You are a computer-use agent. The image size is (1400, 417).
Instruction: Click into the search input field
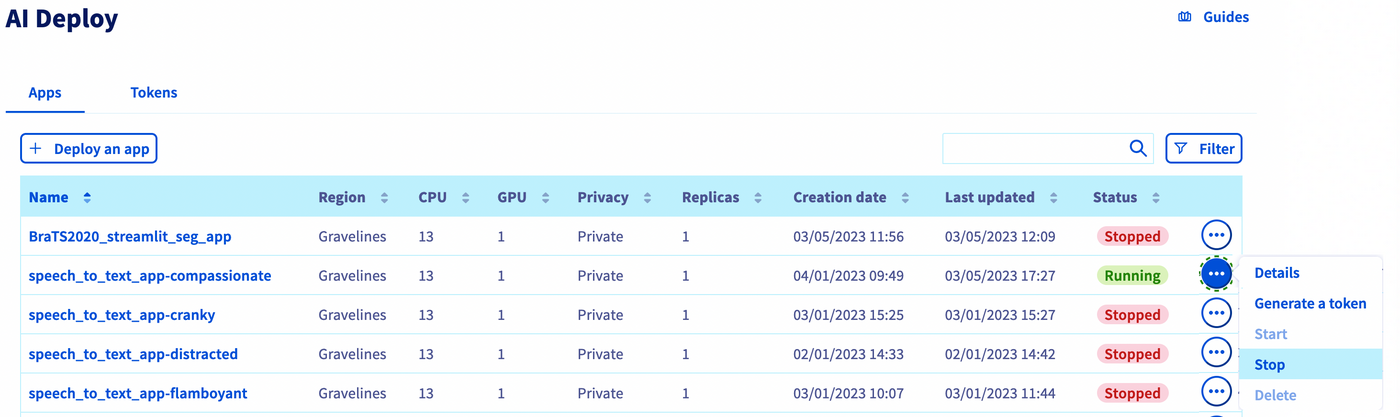tap(1032, 149)
